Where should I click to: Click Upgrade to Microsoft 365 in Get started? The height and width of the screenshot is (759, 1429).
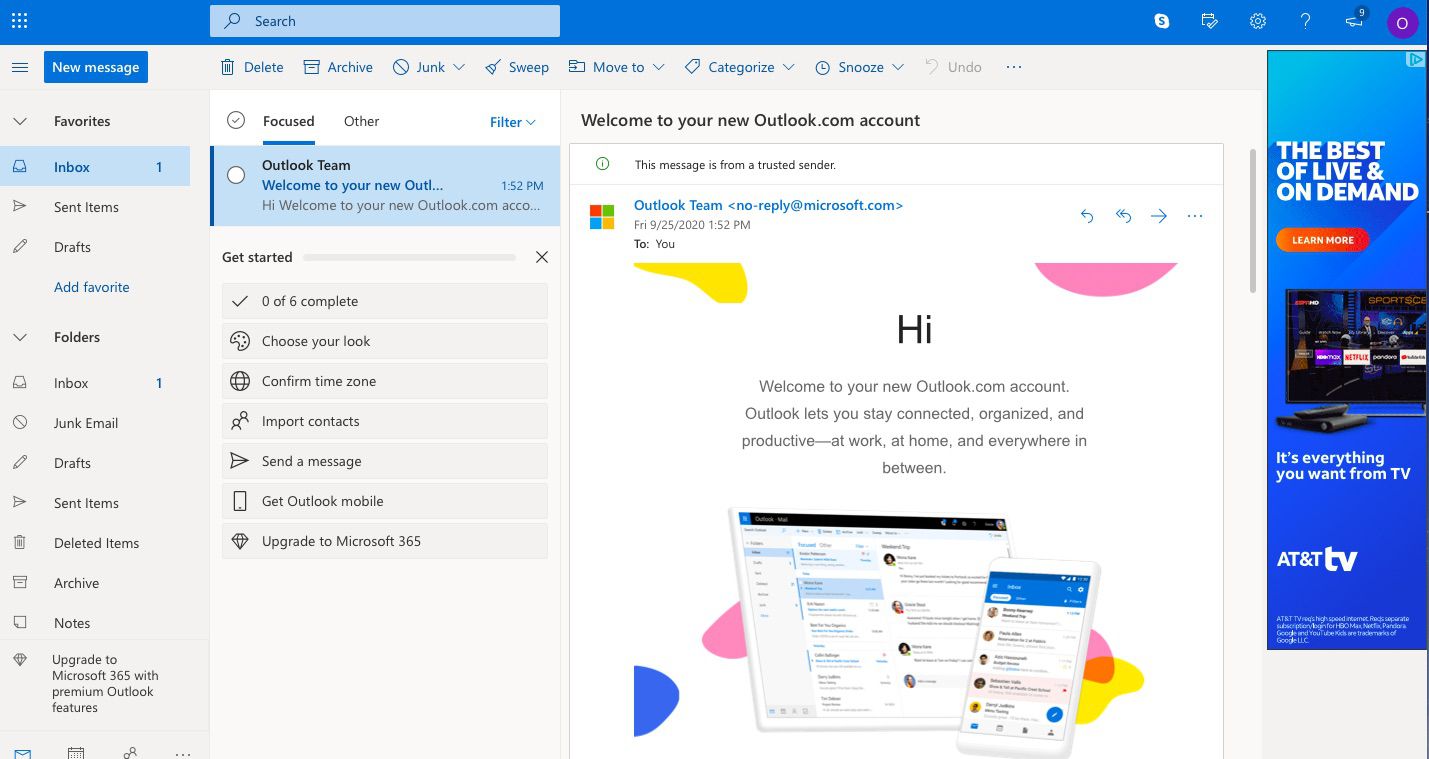(385, 541)
